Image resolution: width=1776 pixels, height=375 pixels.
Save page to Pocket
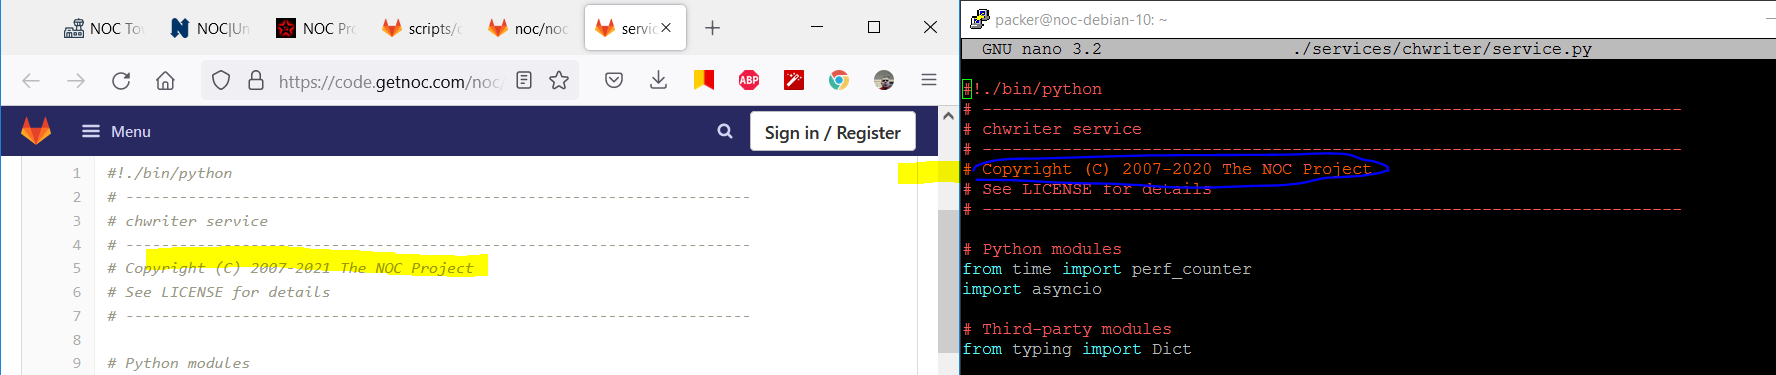(614, 80)
